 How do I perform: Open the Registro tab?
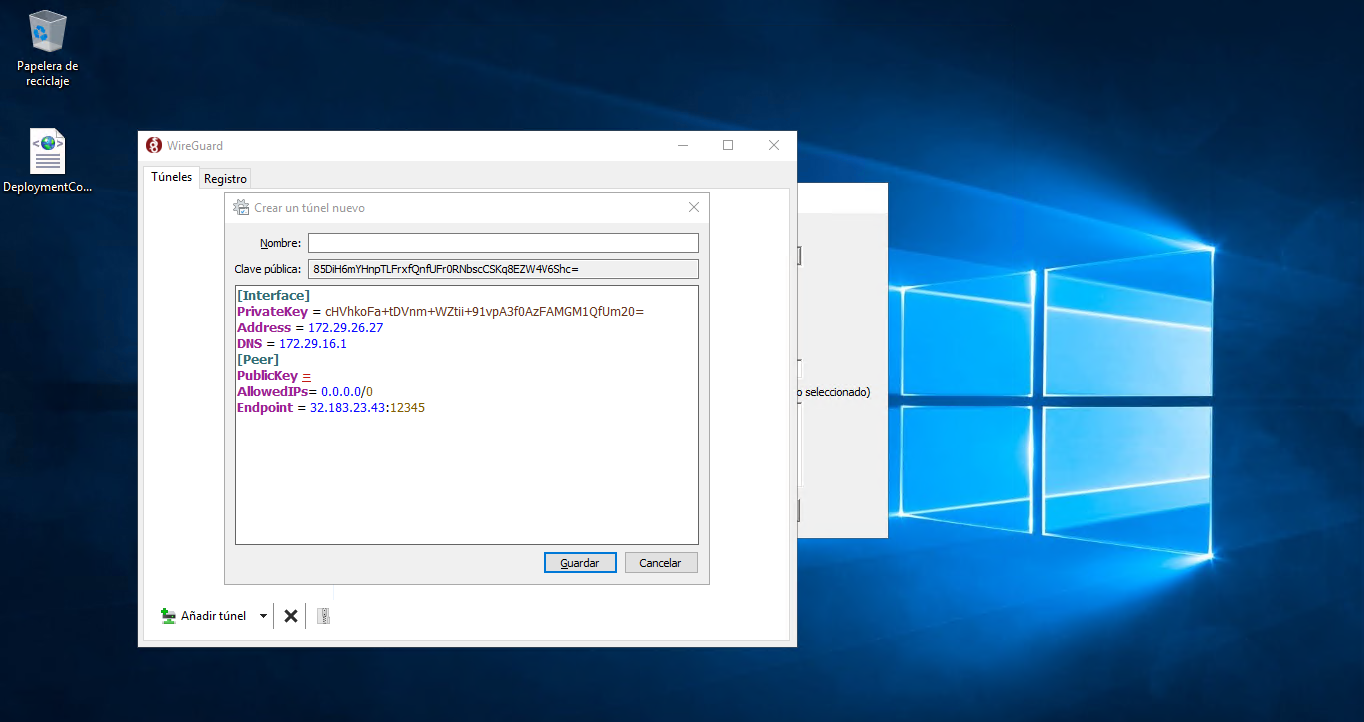tap(225, 179)
